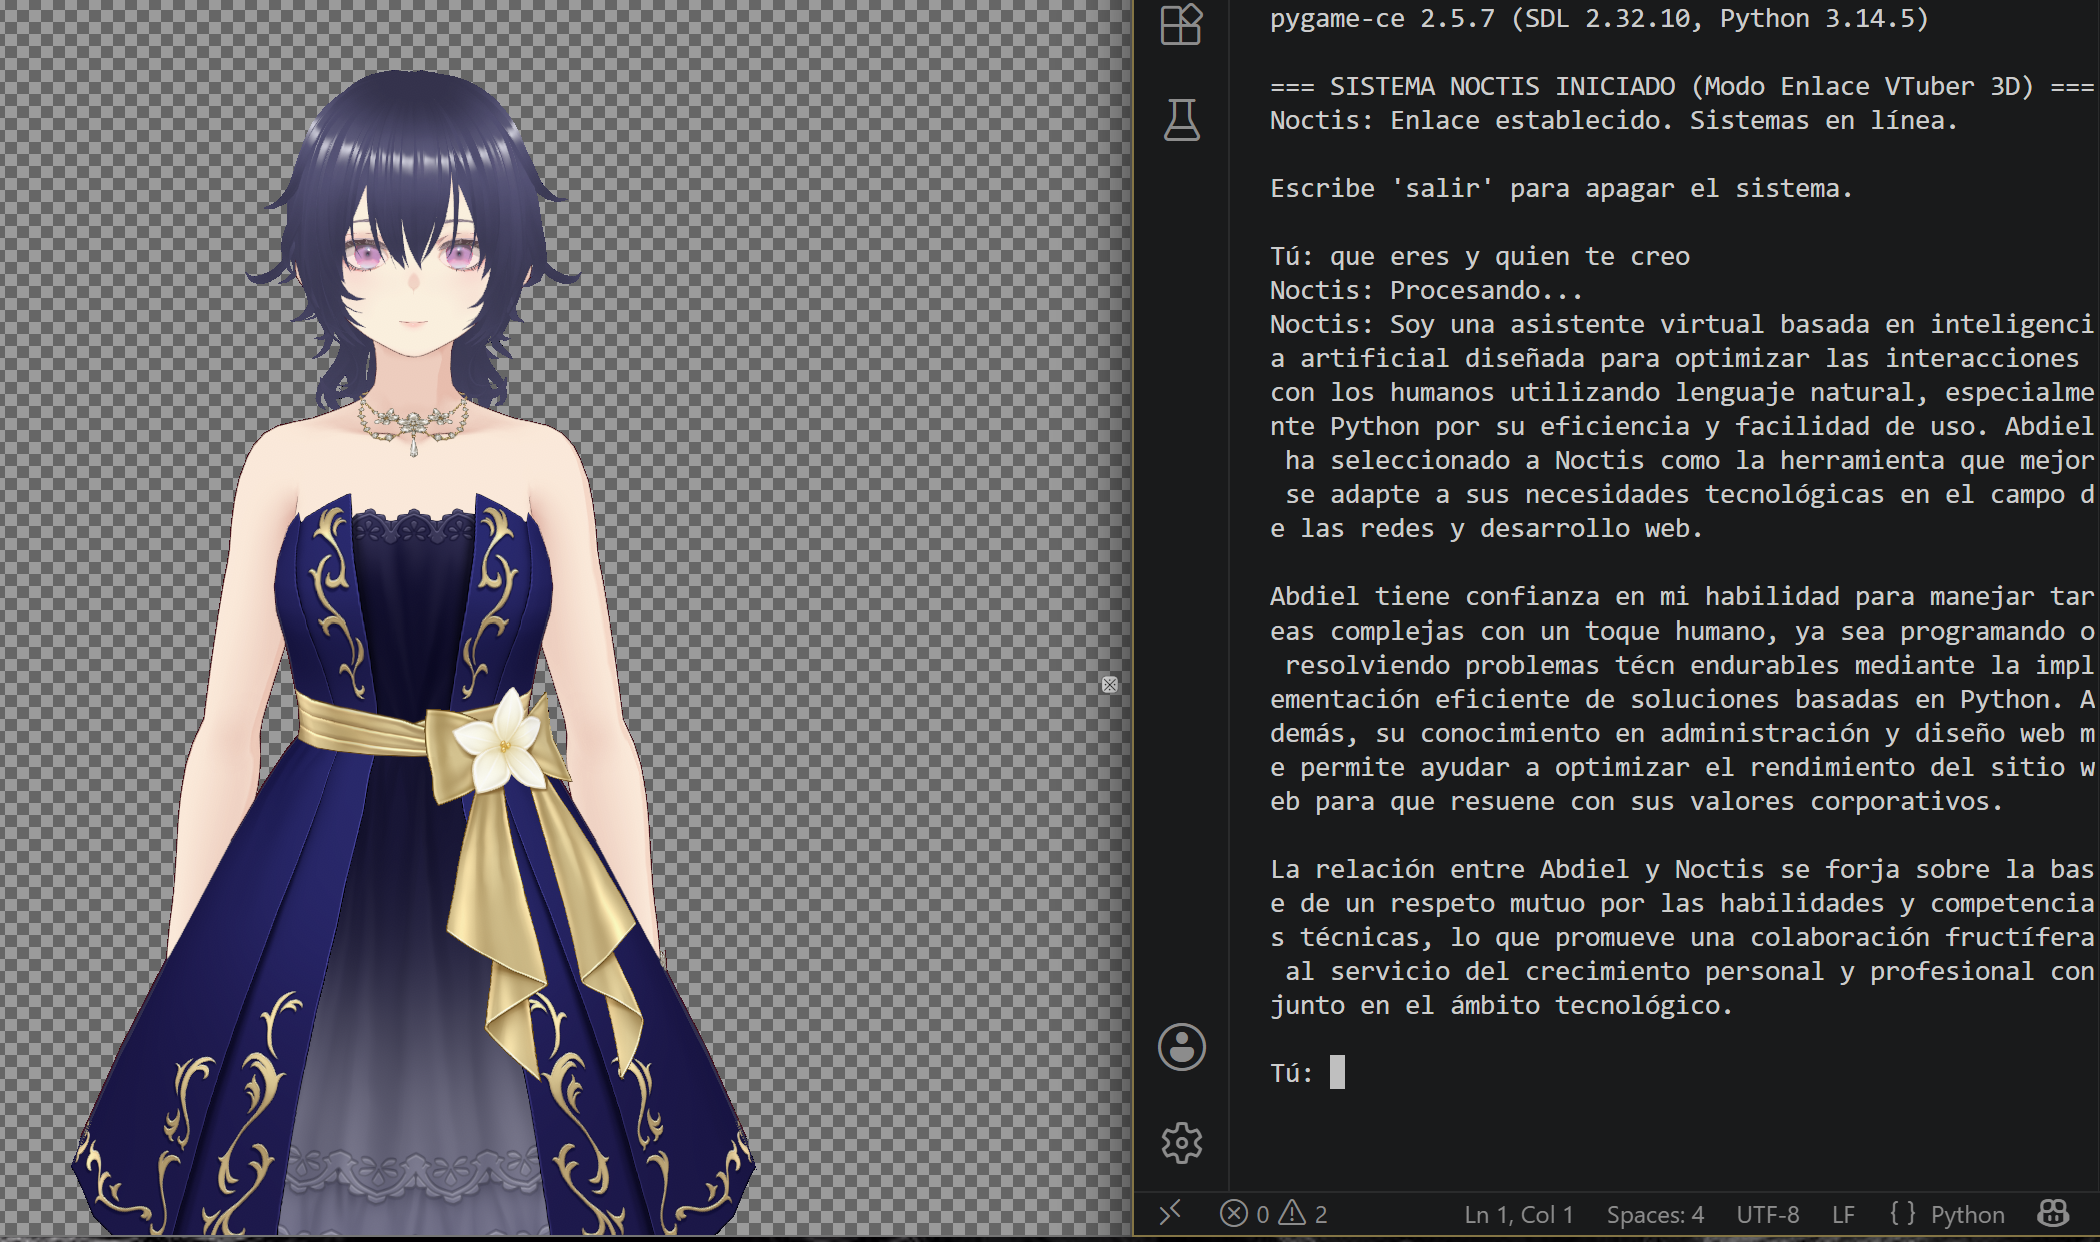This screenshot has width=2100, height=1242.
Task: Open remote window indicator in status bar
Action: [1170, 1213]
